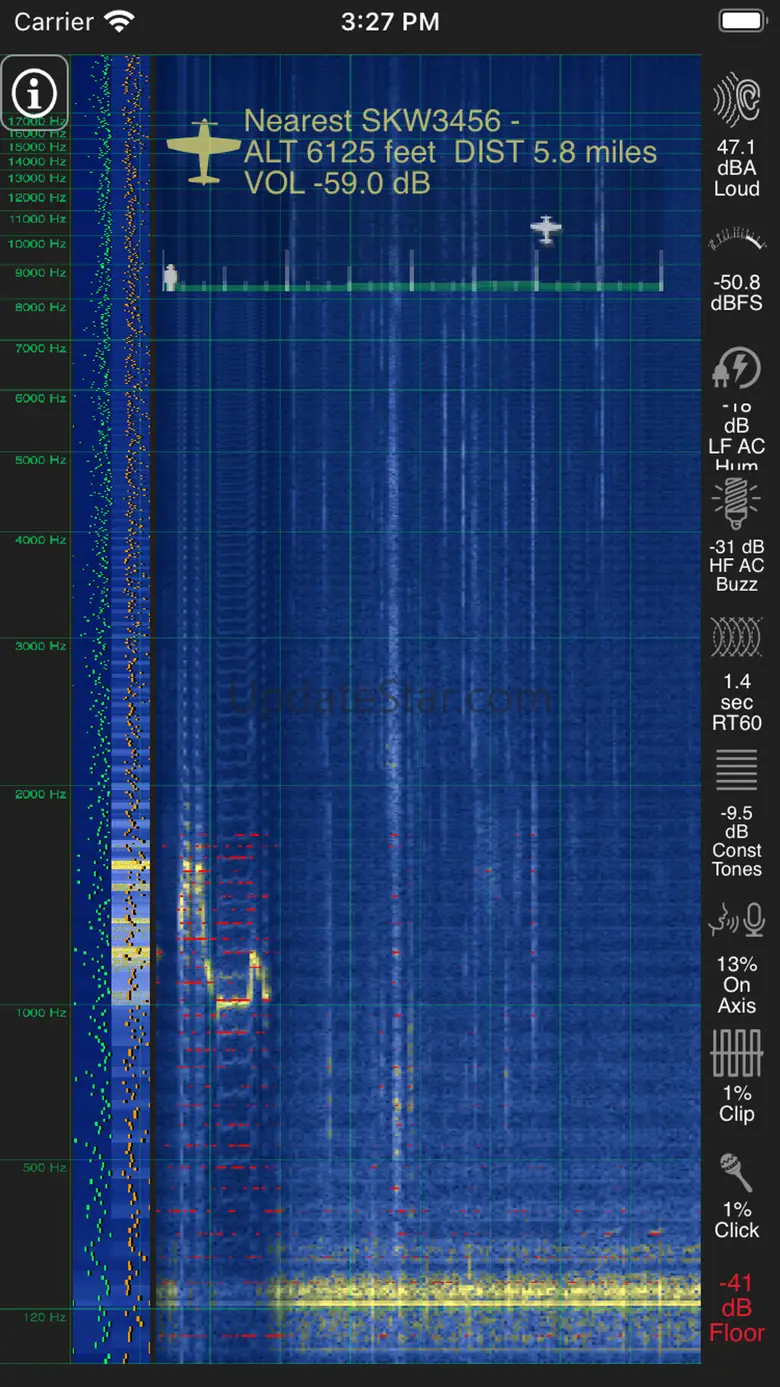Tap the LF AC Hum power plug icon

point(736,368)
